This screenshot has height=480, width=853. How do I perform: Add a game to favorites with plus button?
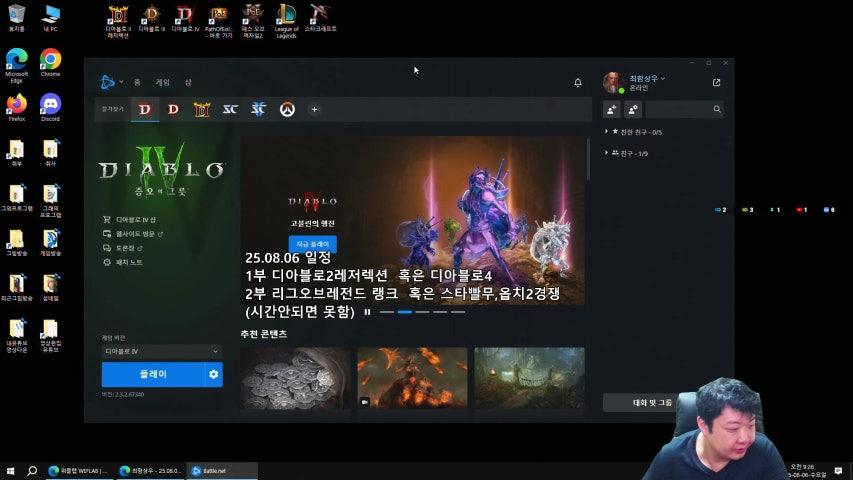pos(314,109)
